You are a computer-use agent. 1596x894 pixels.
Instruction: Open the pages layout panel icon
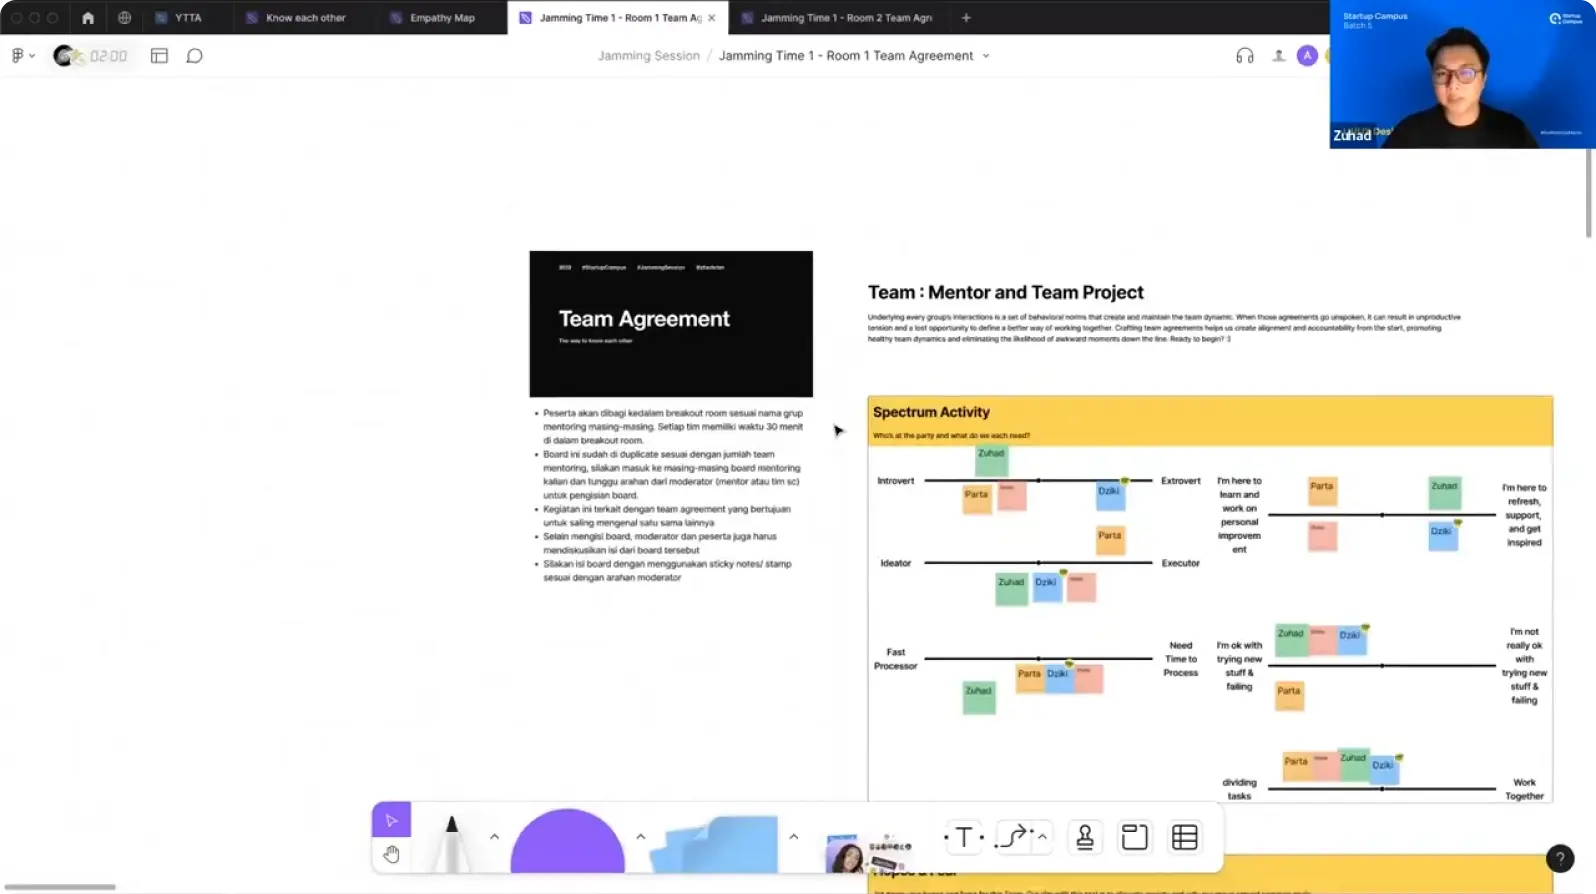(x=159, y=56)
